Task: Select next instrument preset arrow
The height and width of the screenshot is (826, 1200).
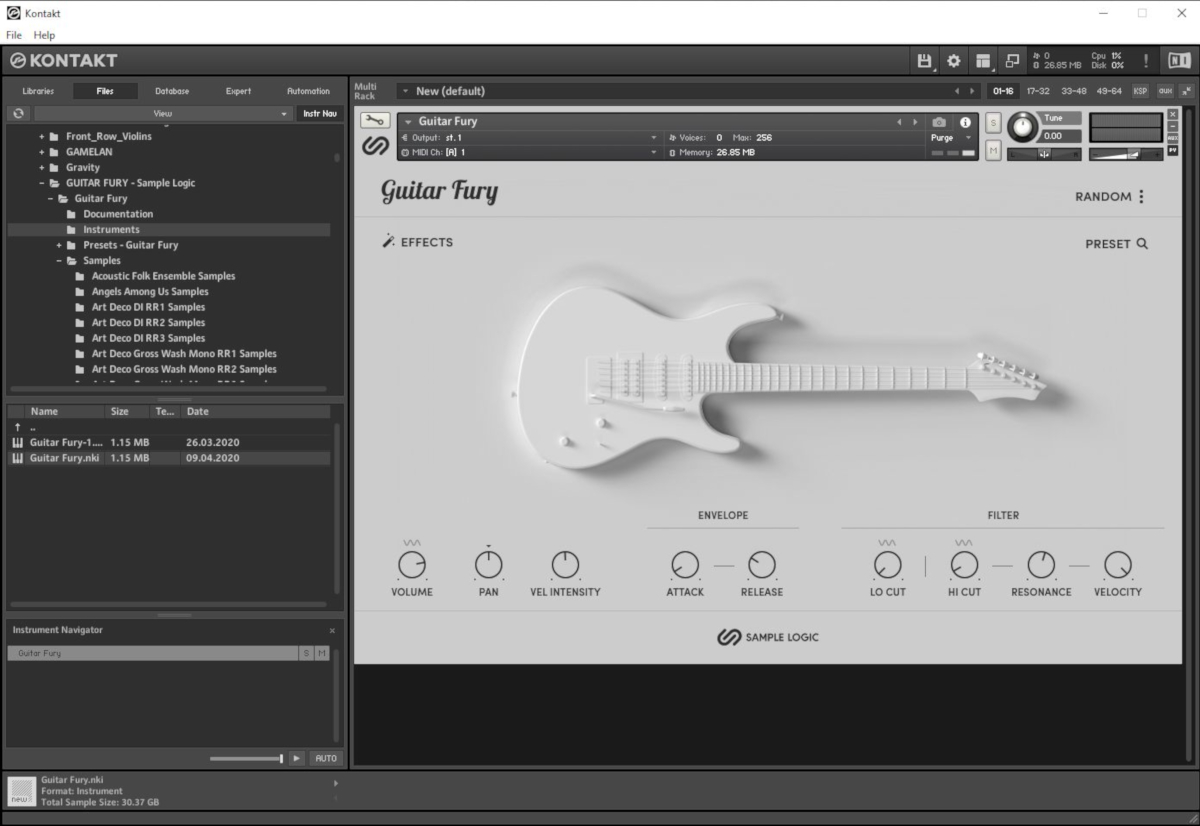Action: (914, 122)
